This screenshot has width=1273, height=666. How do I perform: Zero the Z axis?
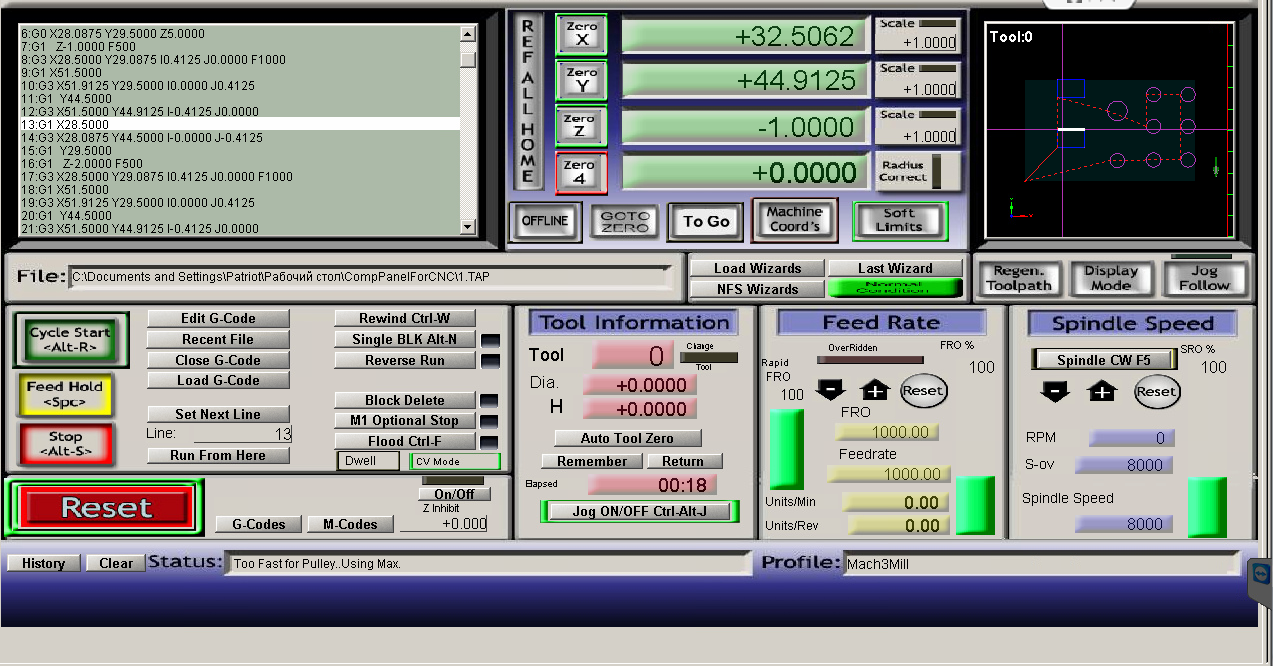click(x=581, y=126)
